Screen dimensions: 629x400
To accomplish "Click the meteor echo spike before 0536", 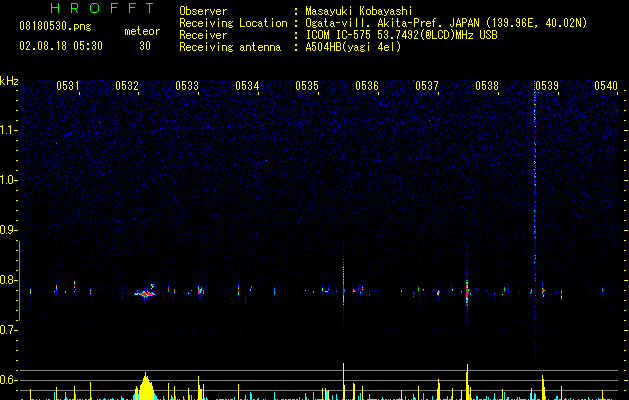I will point(343,287).
